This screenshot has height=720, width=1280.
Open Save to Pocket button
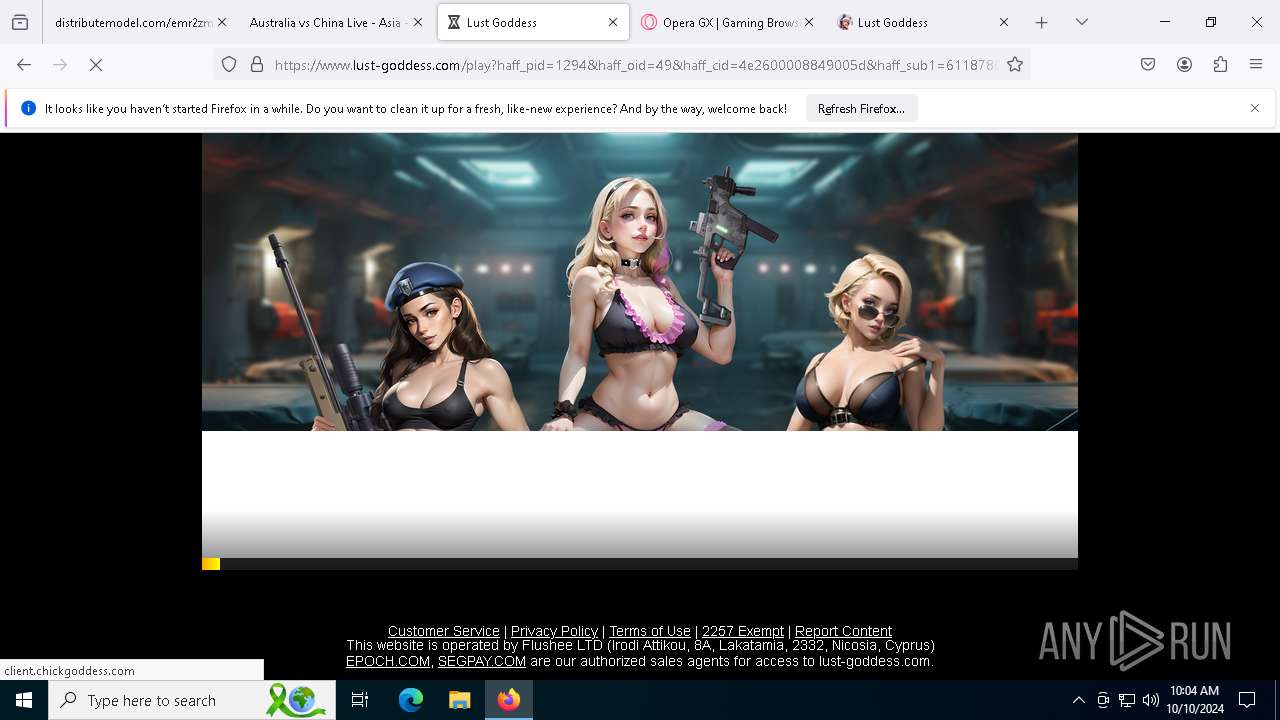pos(1148,64)
